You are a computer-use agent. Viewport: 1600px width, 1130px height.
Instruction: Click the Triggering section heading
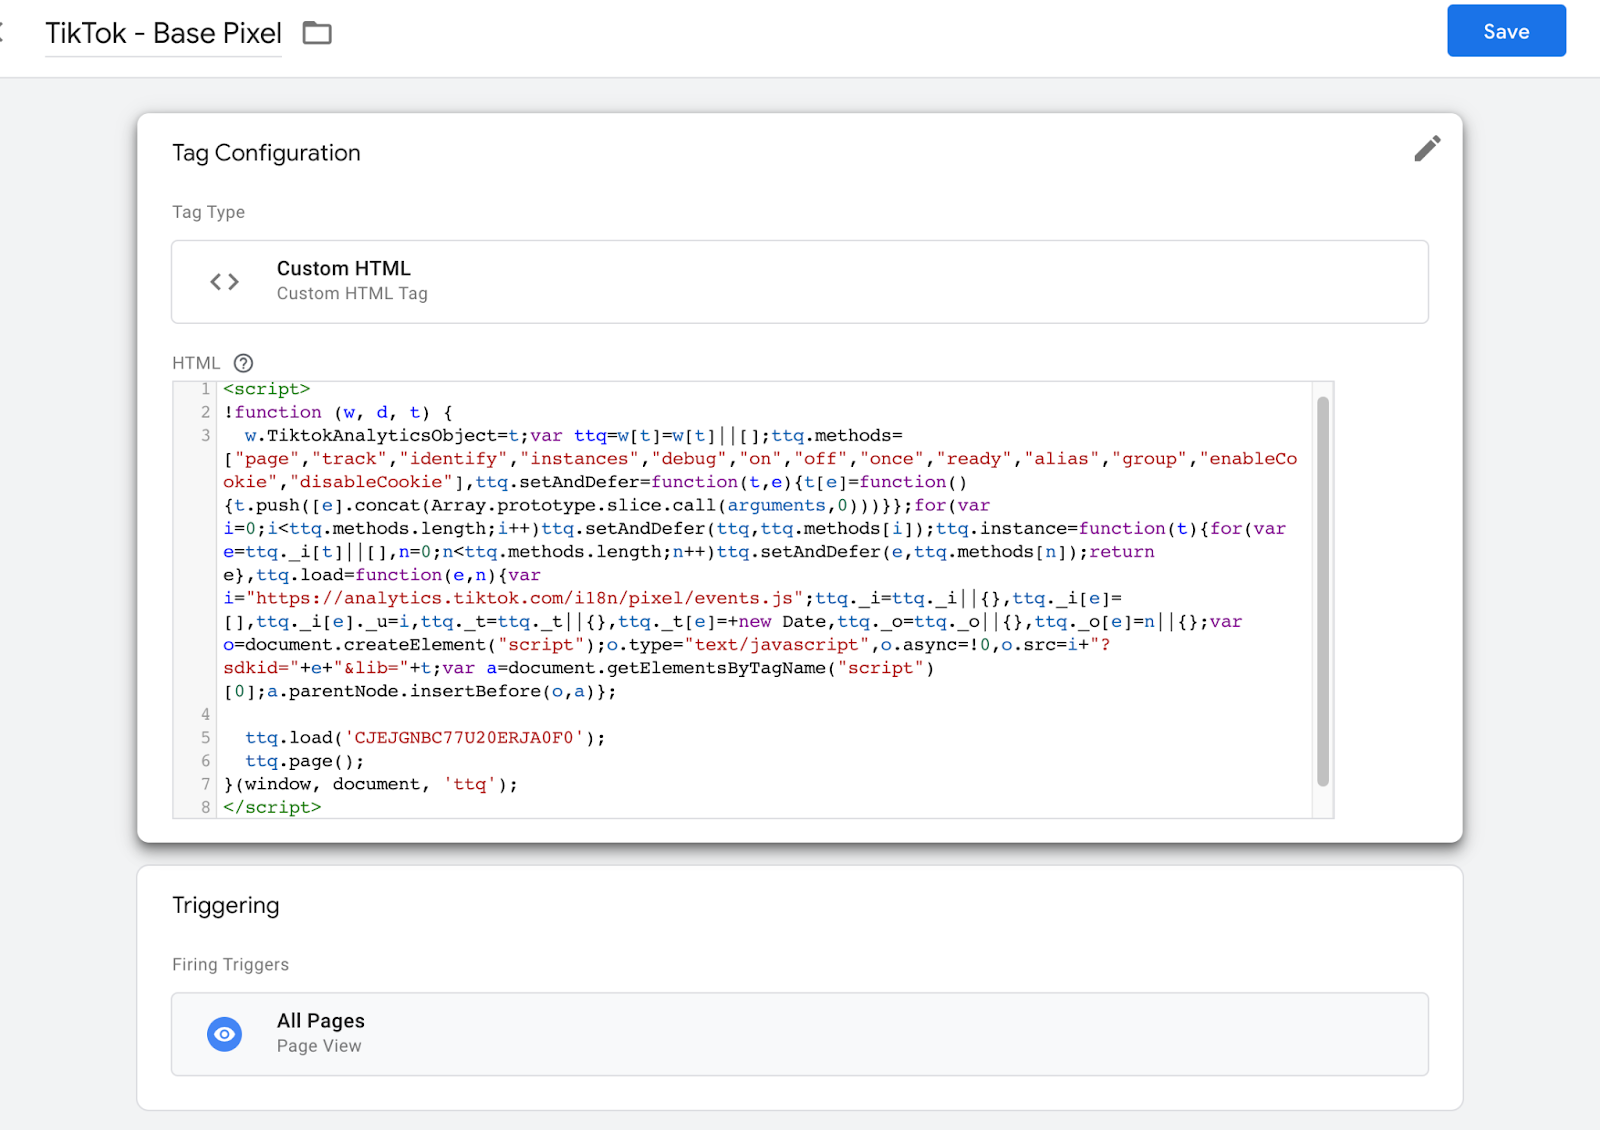click(226, 906)
